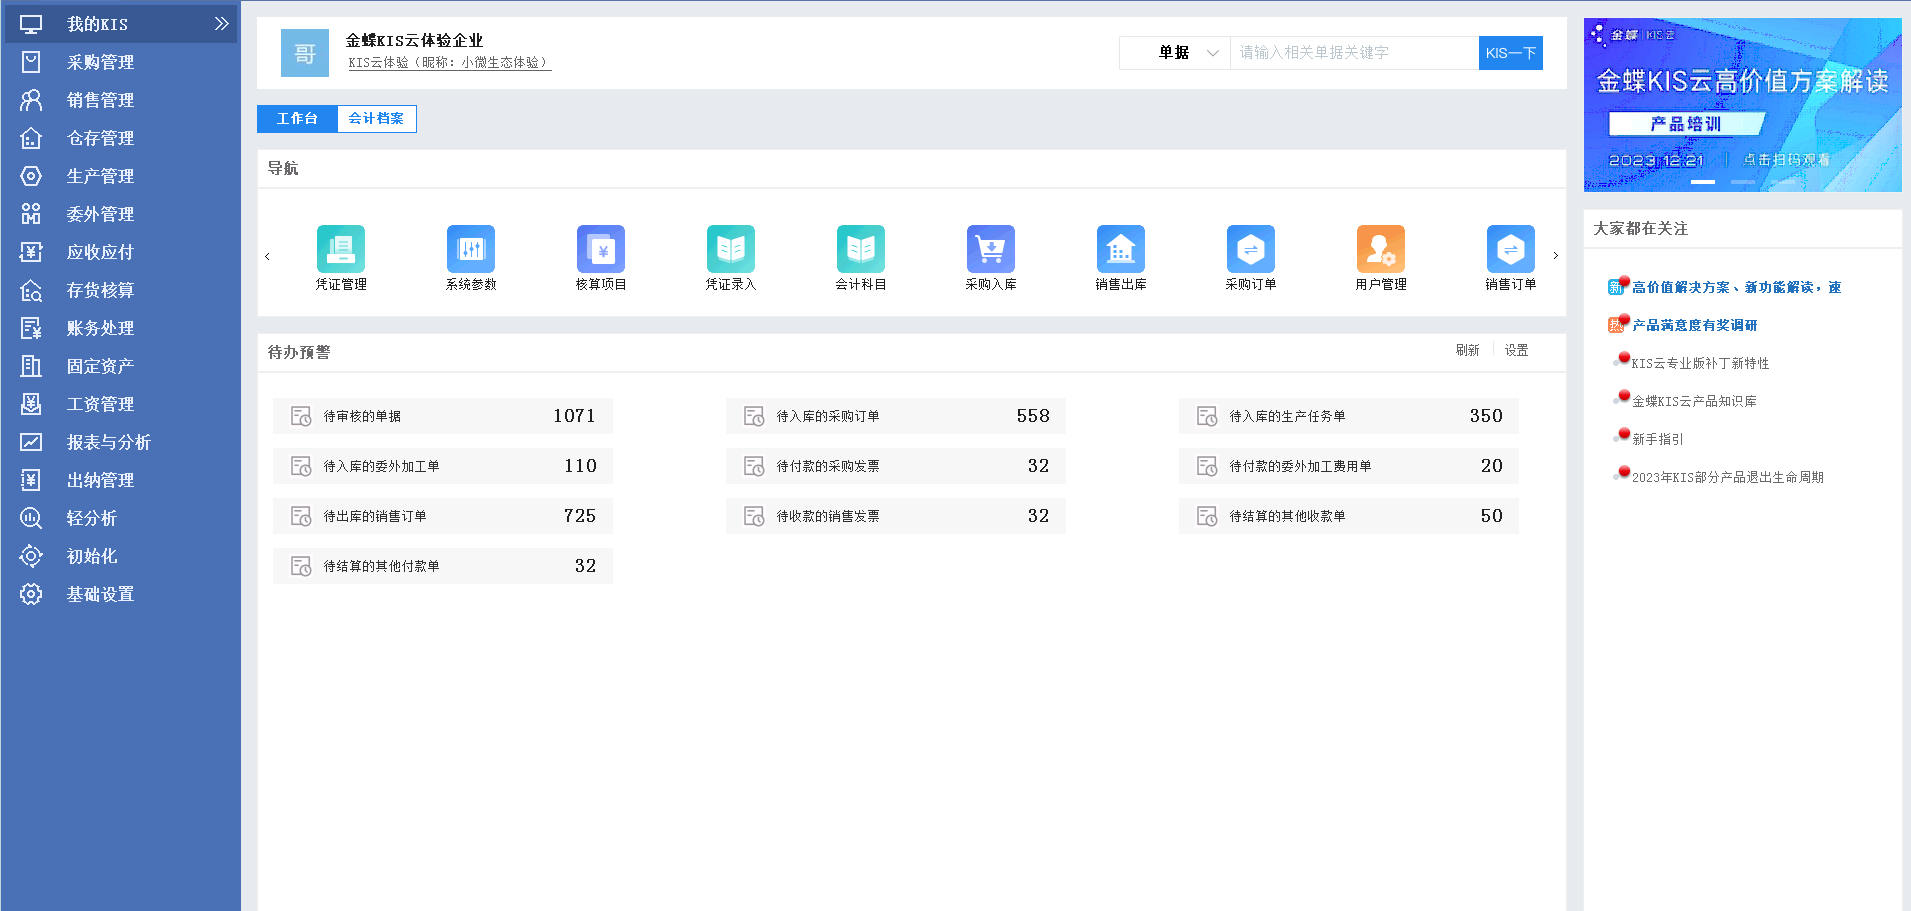The height and width of the screenshot is (911, 1911).
Task: Open the 会计科目 navigation icon
Action: [861, 249]
